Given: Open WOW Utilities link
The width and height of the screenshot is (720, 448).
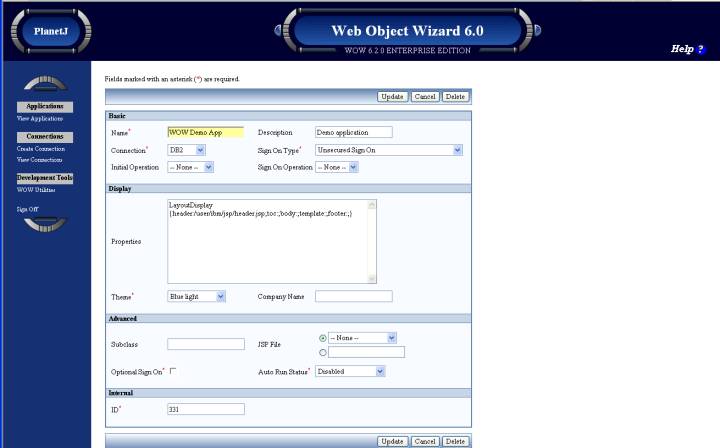Looking at the screenshot, I should (36, 190).
